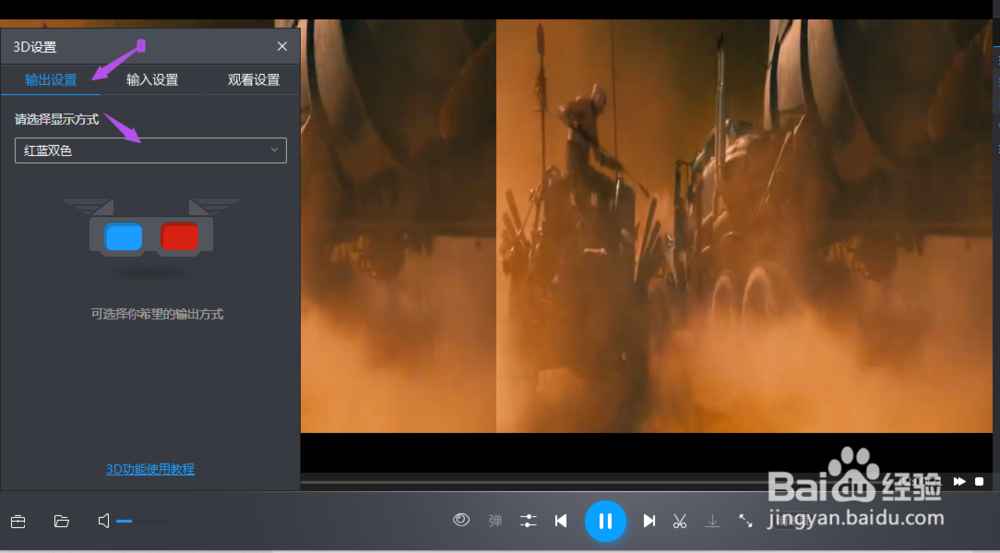
Task: Open the playback adjustment sliders icon
Action: click(x=528, y=521)
